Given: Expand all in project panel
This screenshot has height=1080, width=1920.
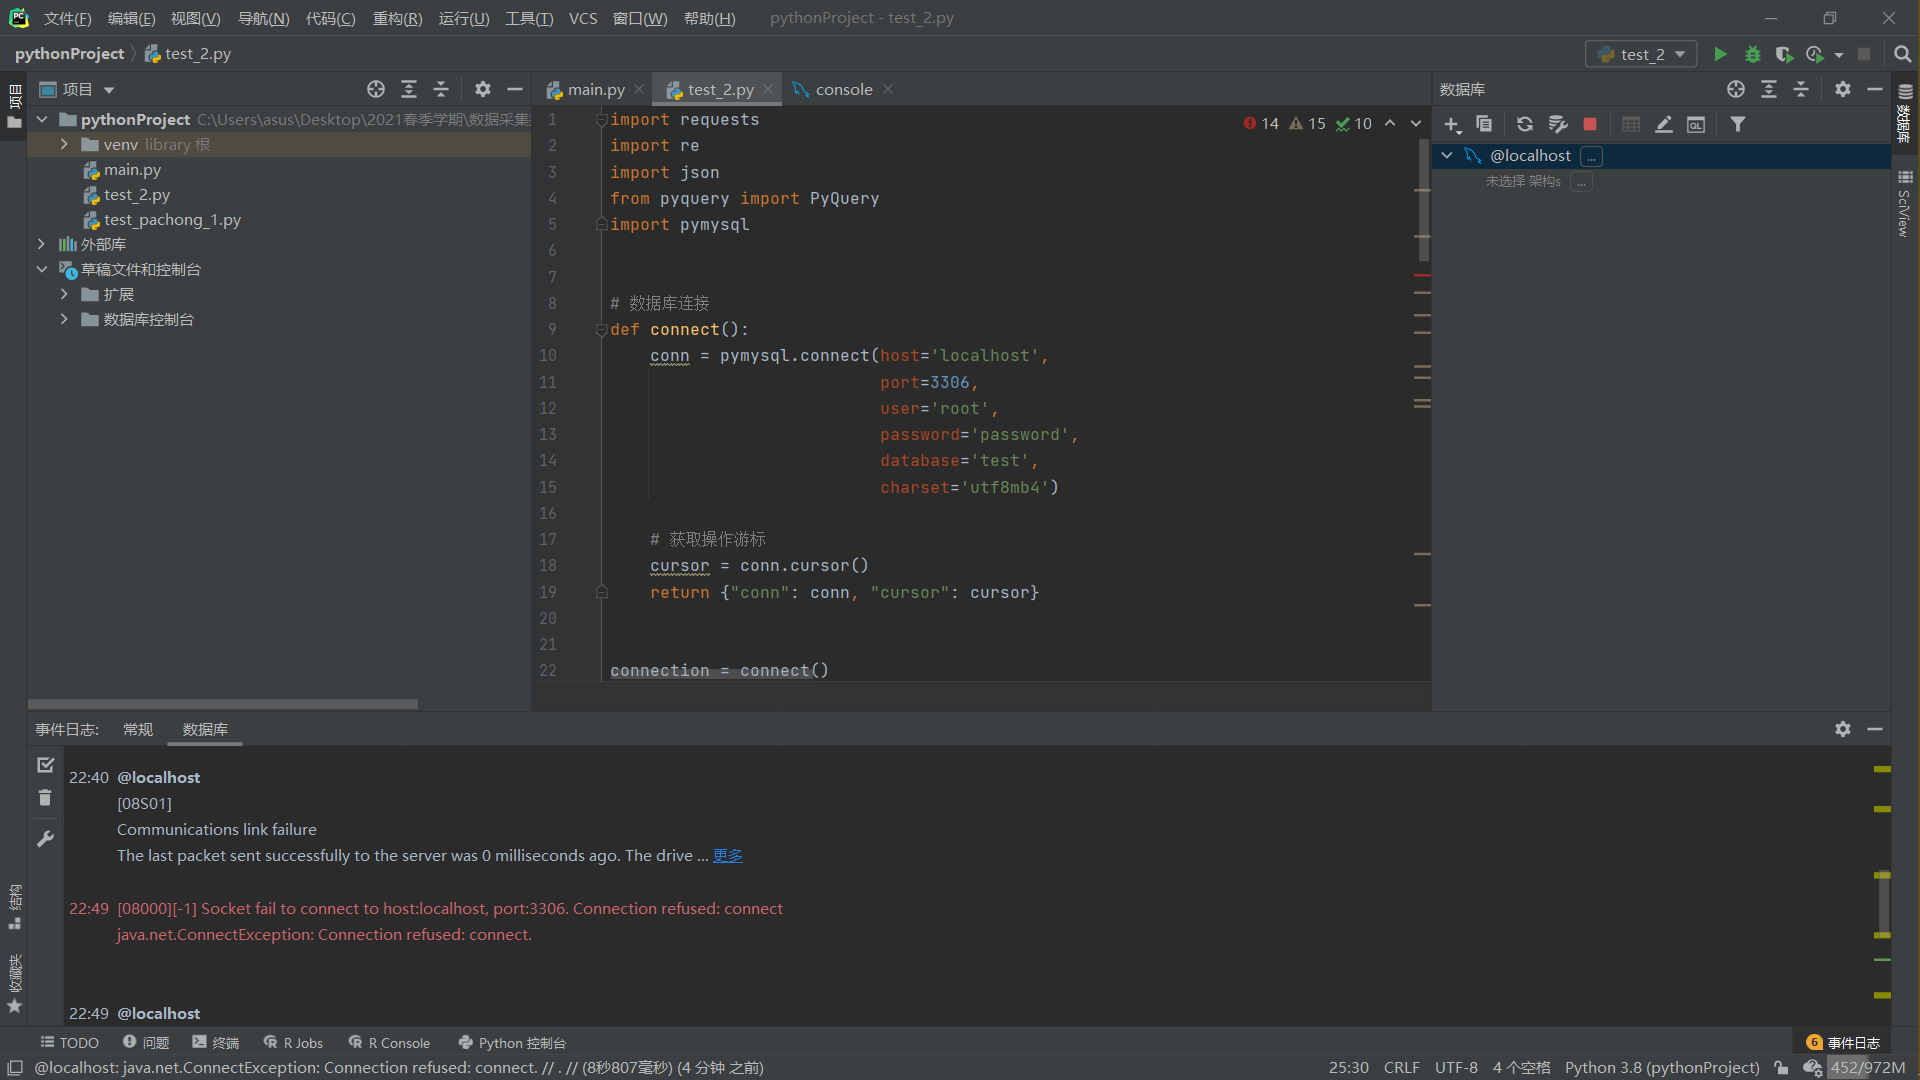Looking at the screenshot, I should pyautogui.click(x=408, y=89).
